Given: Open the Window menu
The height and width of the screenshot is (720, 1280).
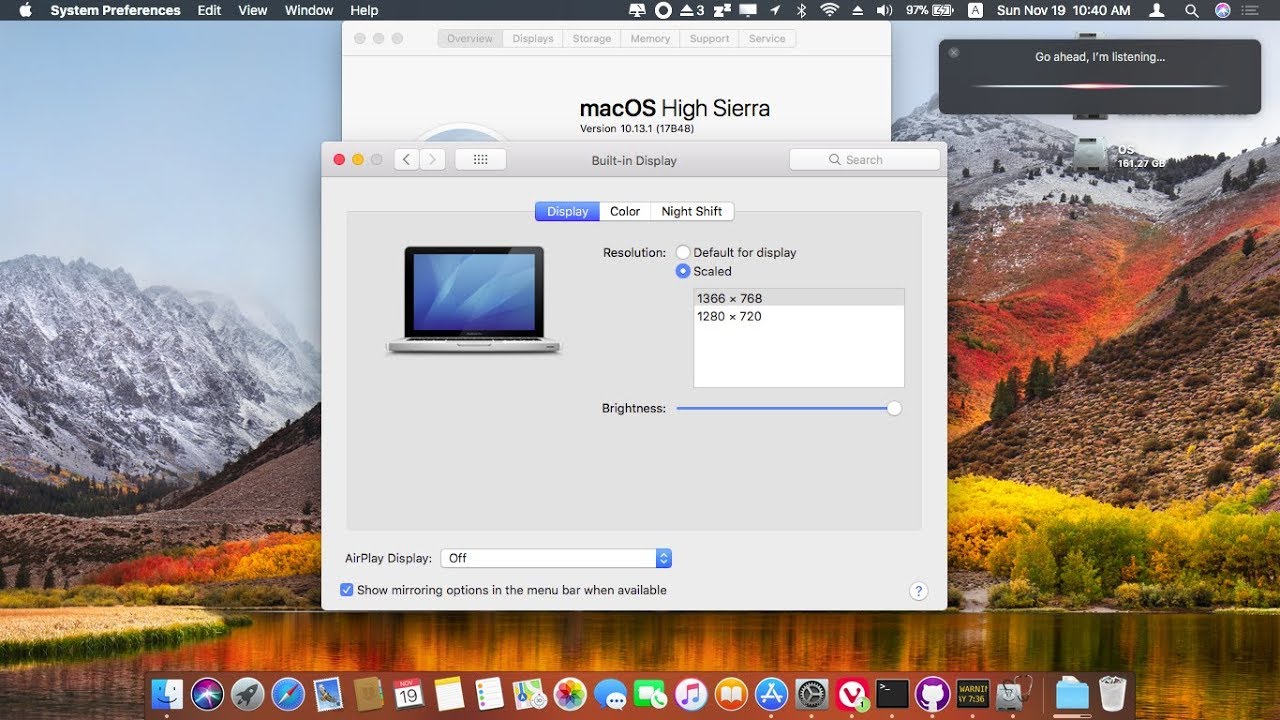Looking at the screenshot, I should pyautogui.click(x=309, y=10).
